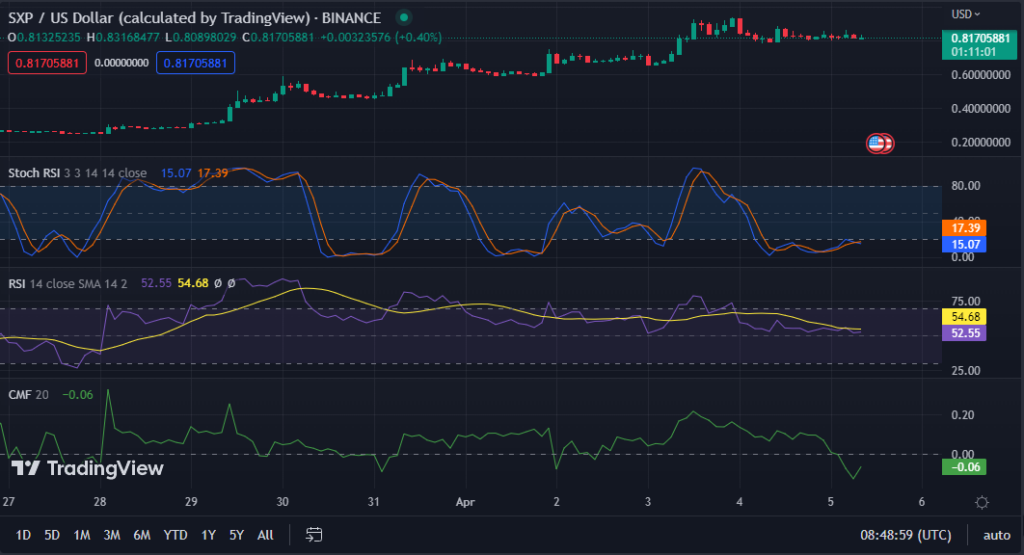Open the go-to-date calendar icon
Screen dimensions: 1024x555
(x=313, y=535)
